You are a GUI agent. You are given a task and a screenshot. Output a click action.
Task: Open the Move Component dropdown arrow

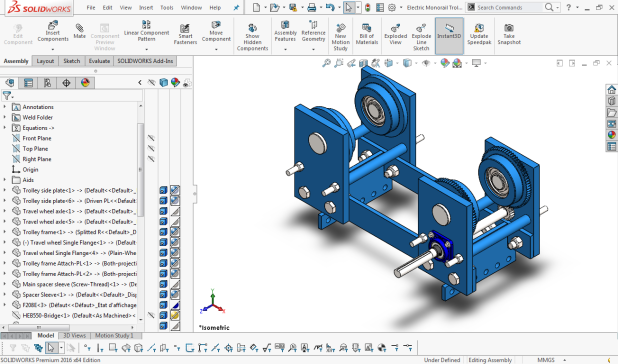point(216,49)
